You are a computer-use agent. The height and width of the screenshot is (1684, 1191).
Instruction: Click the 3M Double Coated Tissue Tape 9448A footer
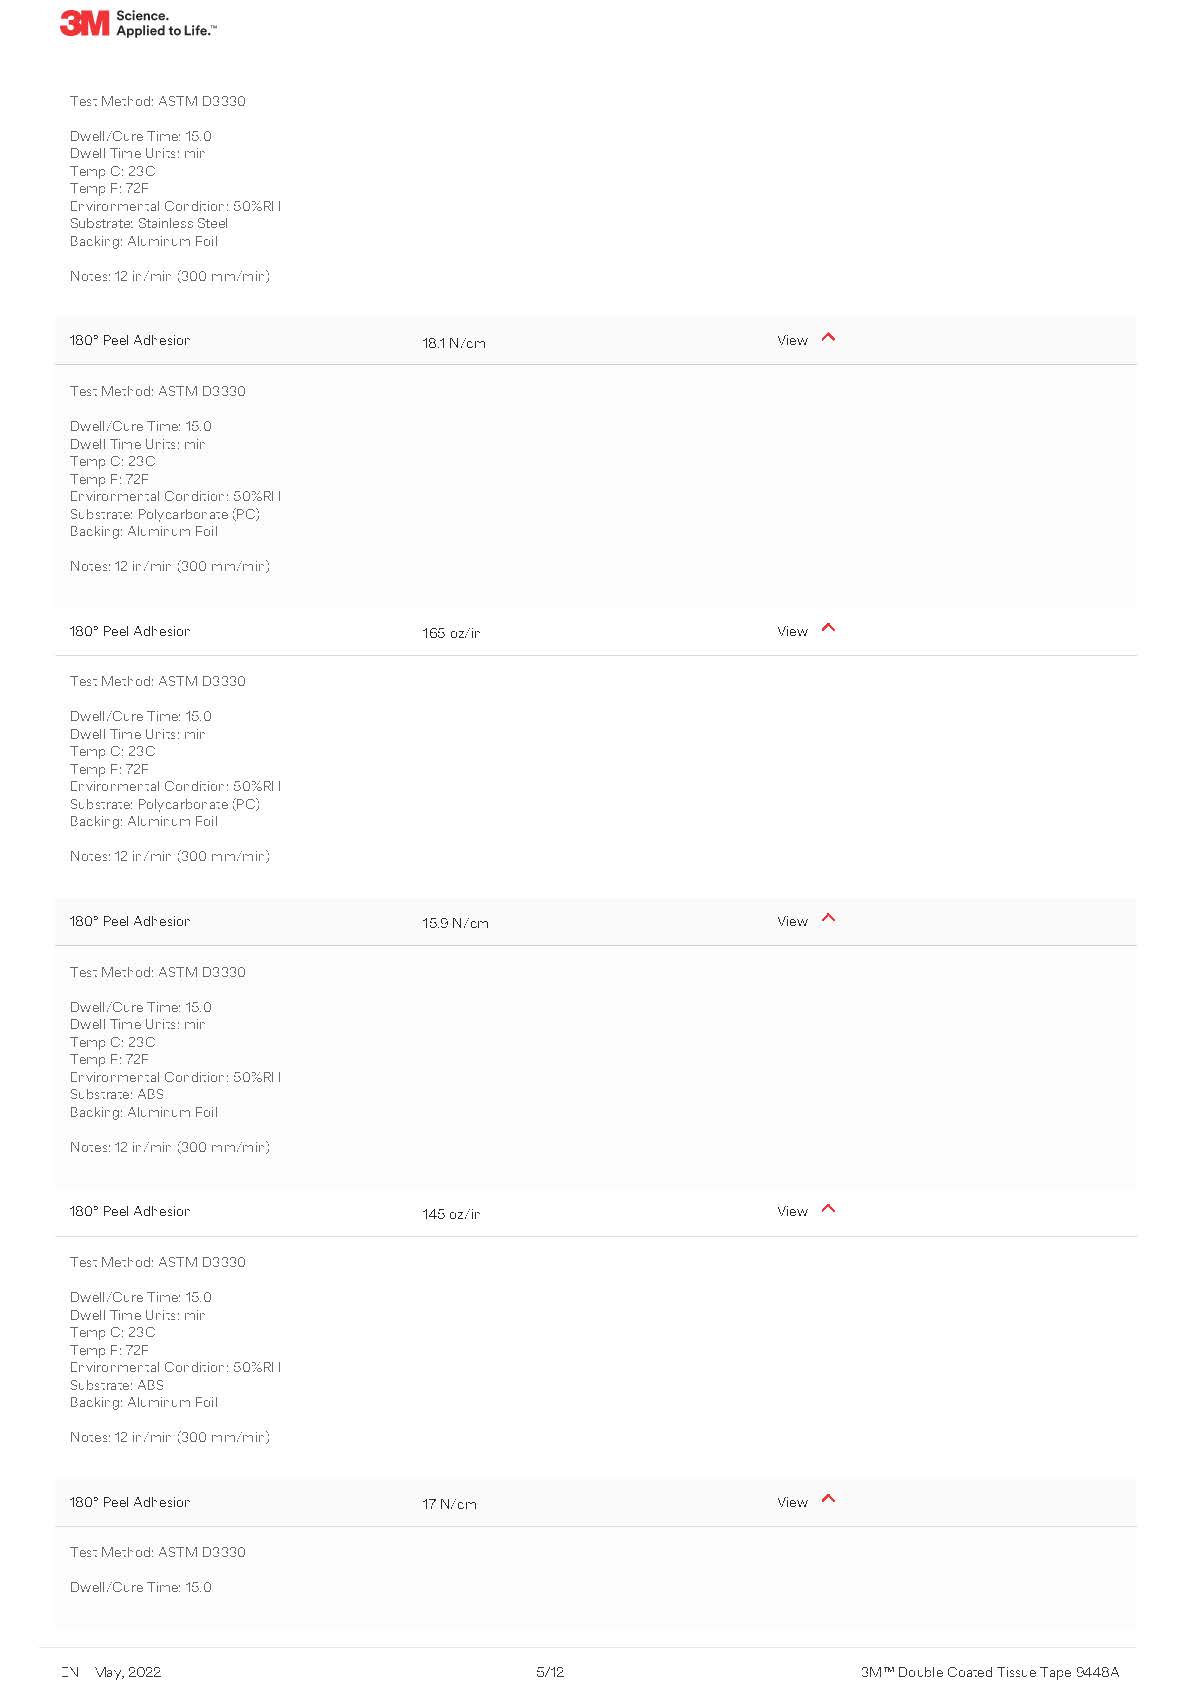990,1672
